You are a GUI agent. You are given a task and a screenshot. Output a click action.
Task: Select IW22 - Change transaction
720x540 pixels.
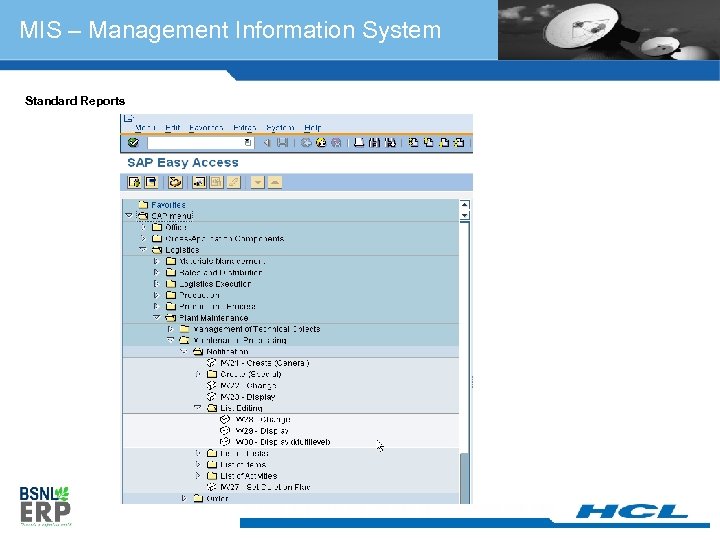[248, 385]
